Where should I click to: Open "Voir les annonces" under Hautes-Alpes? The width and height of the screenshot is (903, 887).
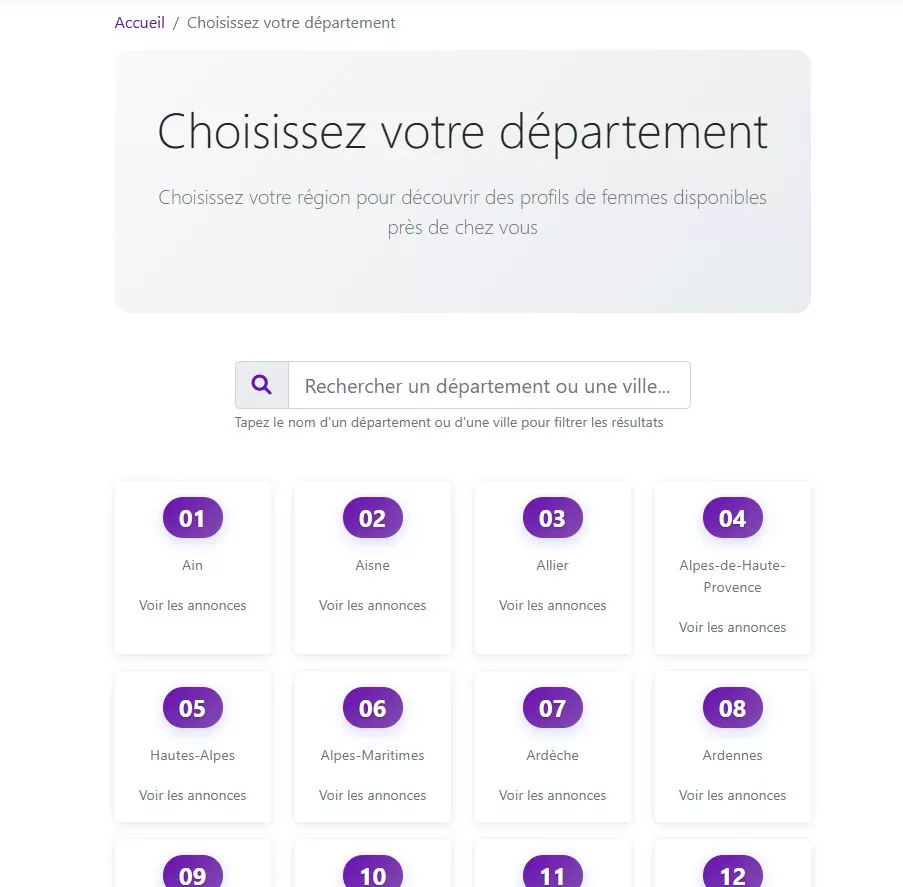pos(192,795)
